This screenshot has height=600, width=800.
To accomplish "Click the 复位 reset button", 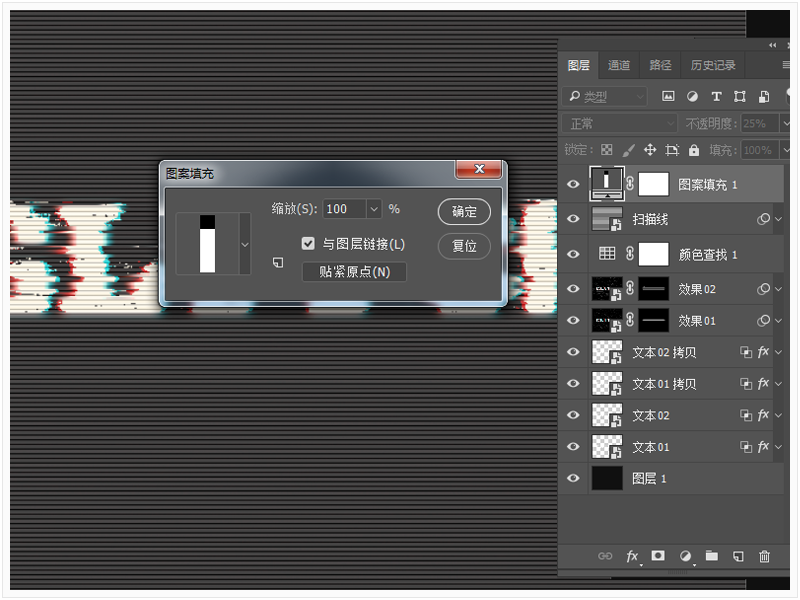I will tap(464, 246).
